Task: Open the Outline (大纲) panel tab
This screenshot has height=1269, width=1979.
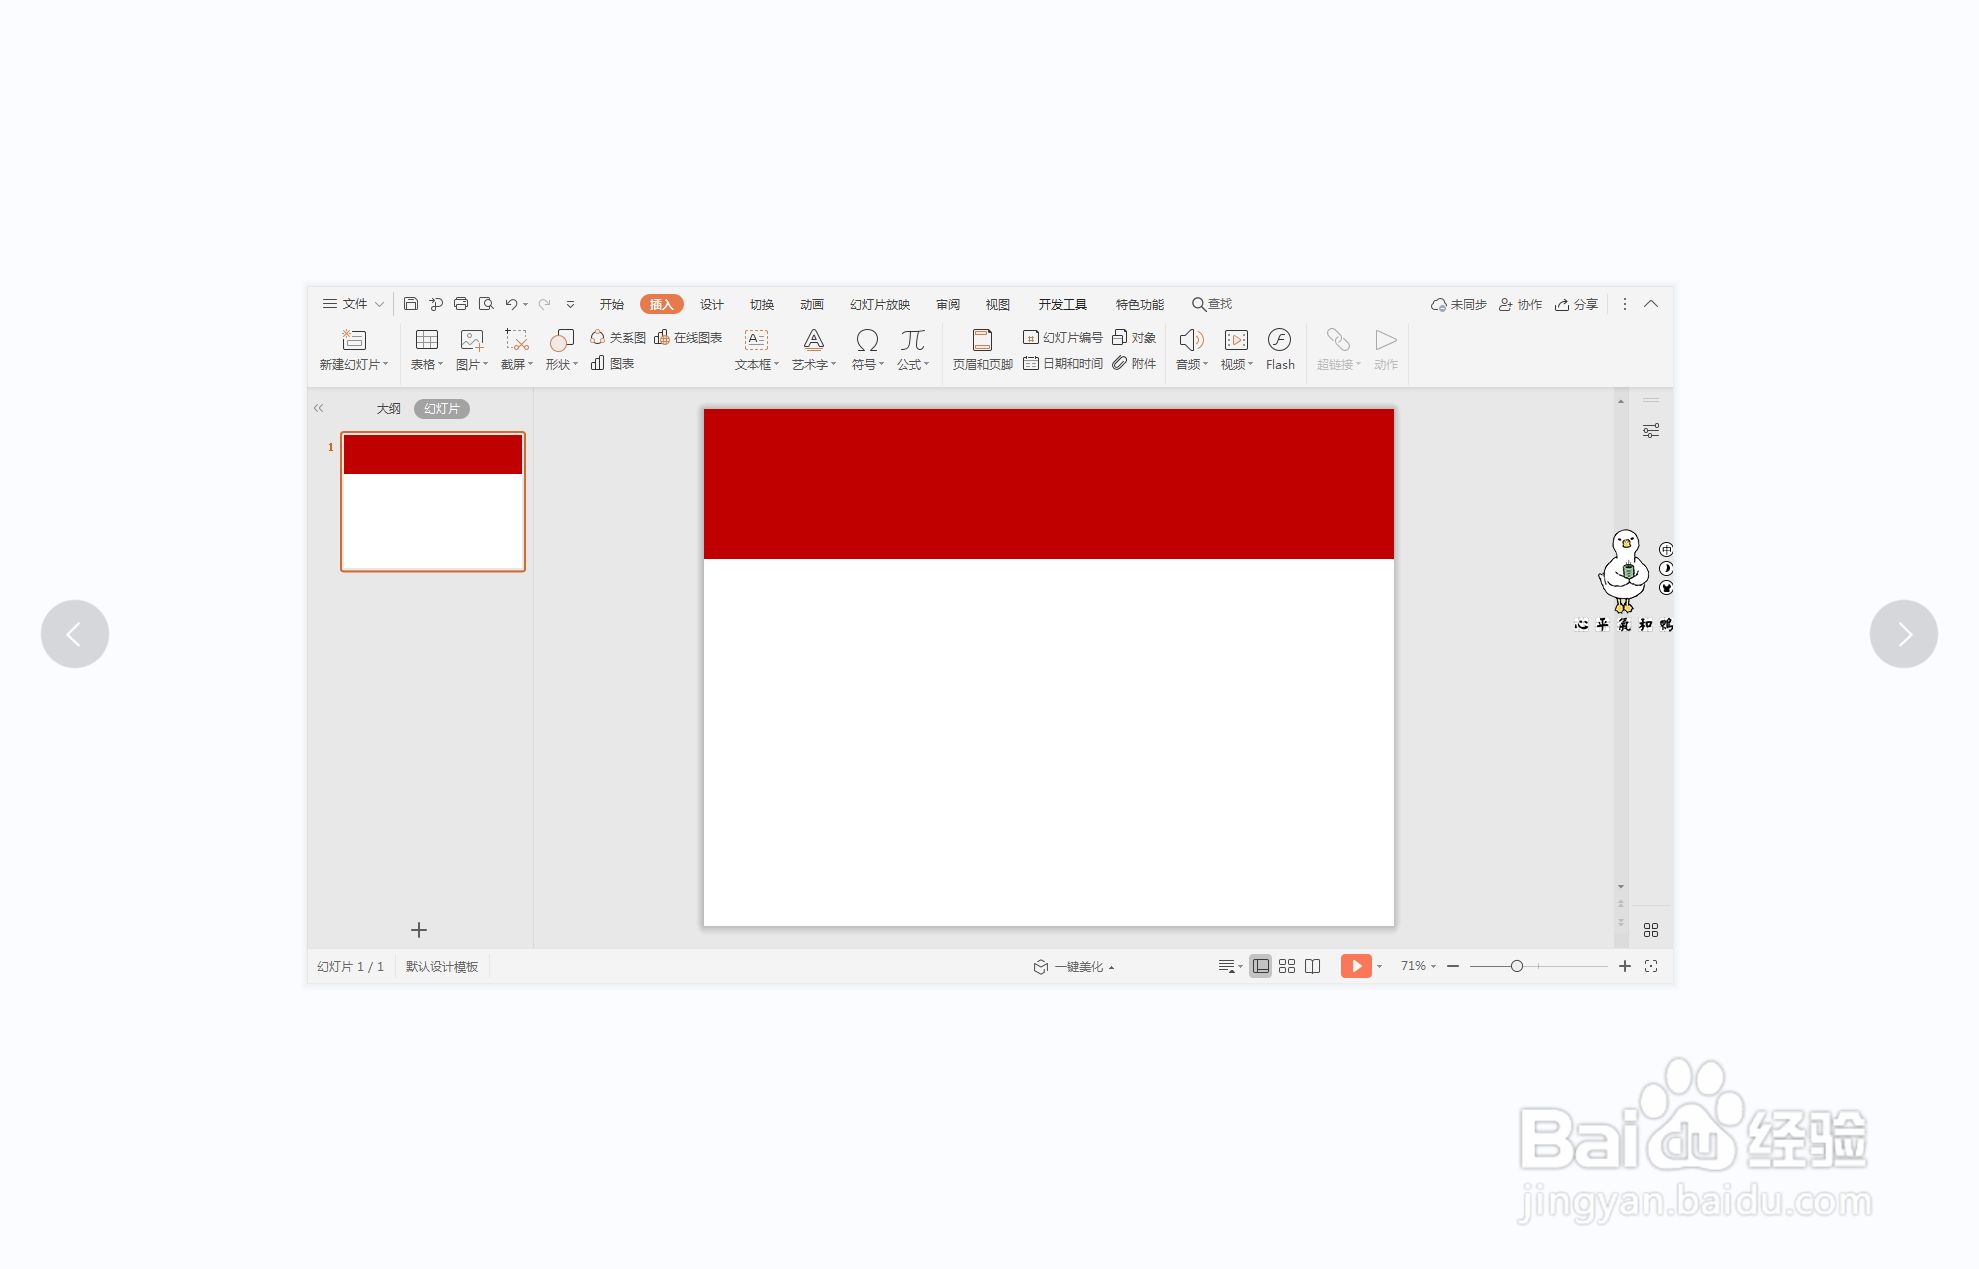Action: [x=388, y=409]
